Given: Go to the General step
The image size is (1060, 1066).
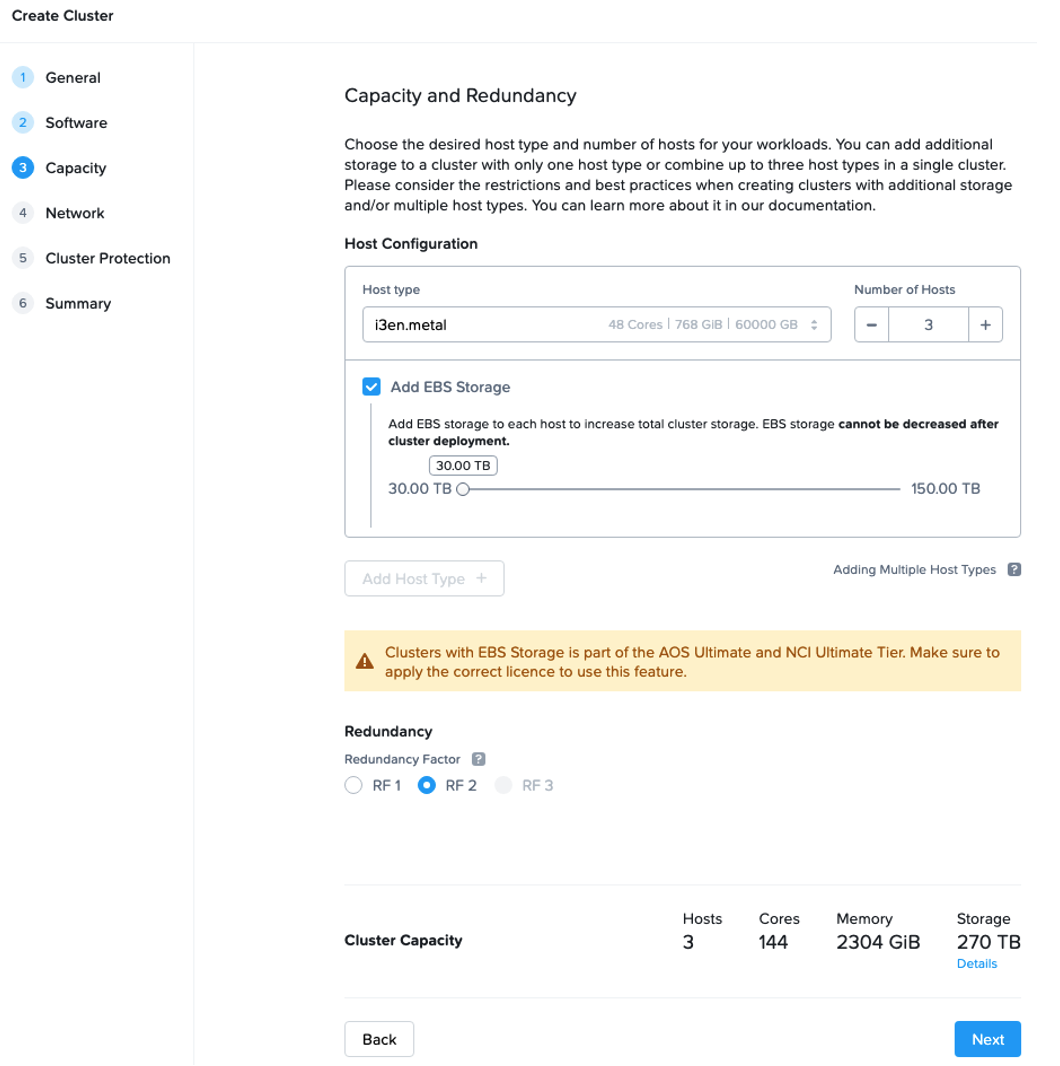Looking at the screenshot, I should pyautogui.click(x=73, y=78).
